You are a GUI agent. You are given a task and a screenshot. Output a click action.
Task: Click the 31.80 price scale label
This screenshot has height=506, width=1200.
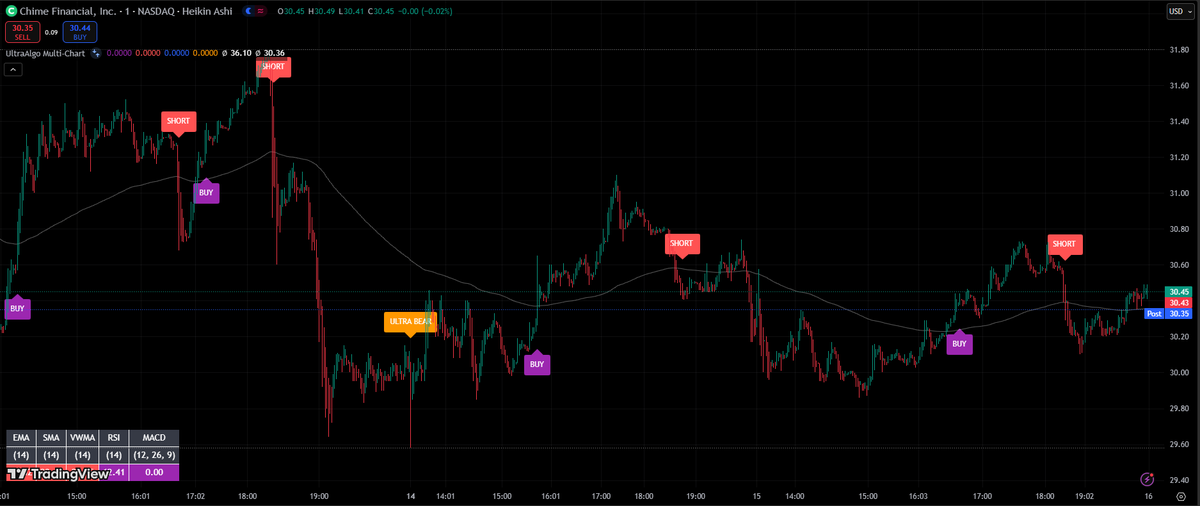point(1177,50)
